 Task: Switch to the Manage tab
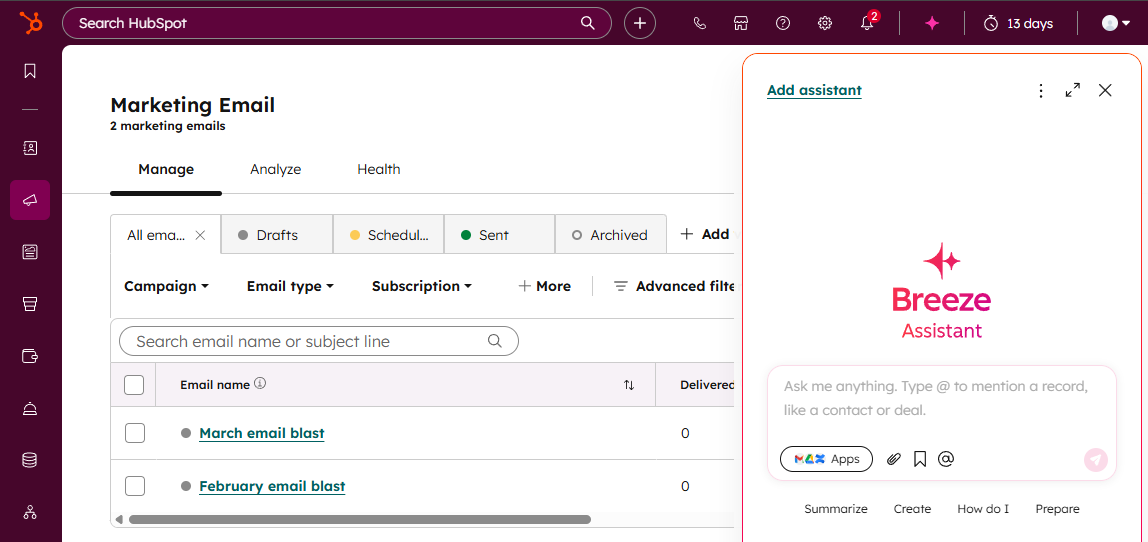(x=166, y=169)
